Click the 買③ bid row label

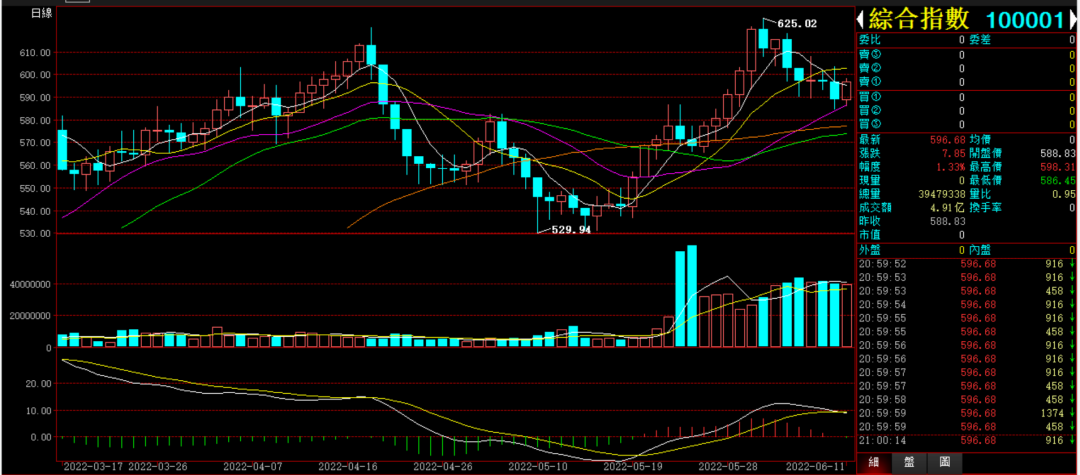(869, 125)
